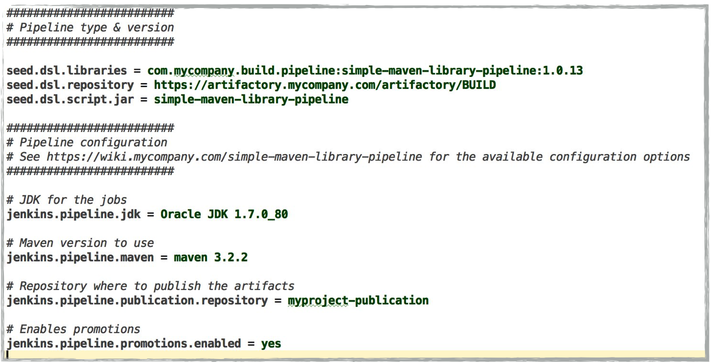Click the wiki.mycompany.com link in comment

pos(234,157)
